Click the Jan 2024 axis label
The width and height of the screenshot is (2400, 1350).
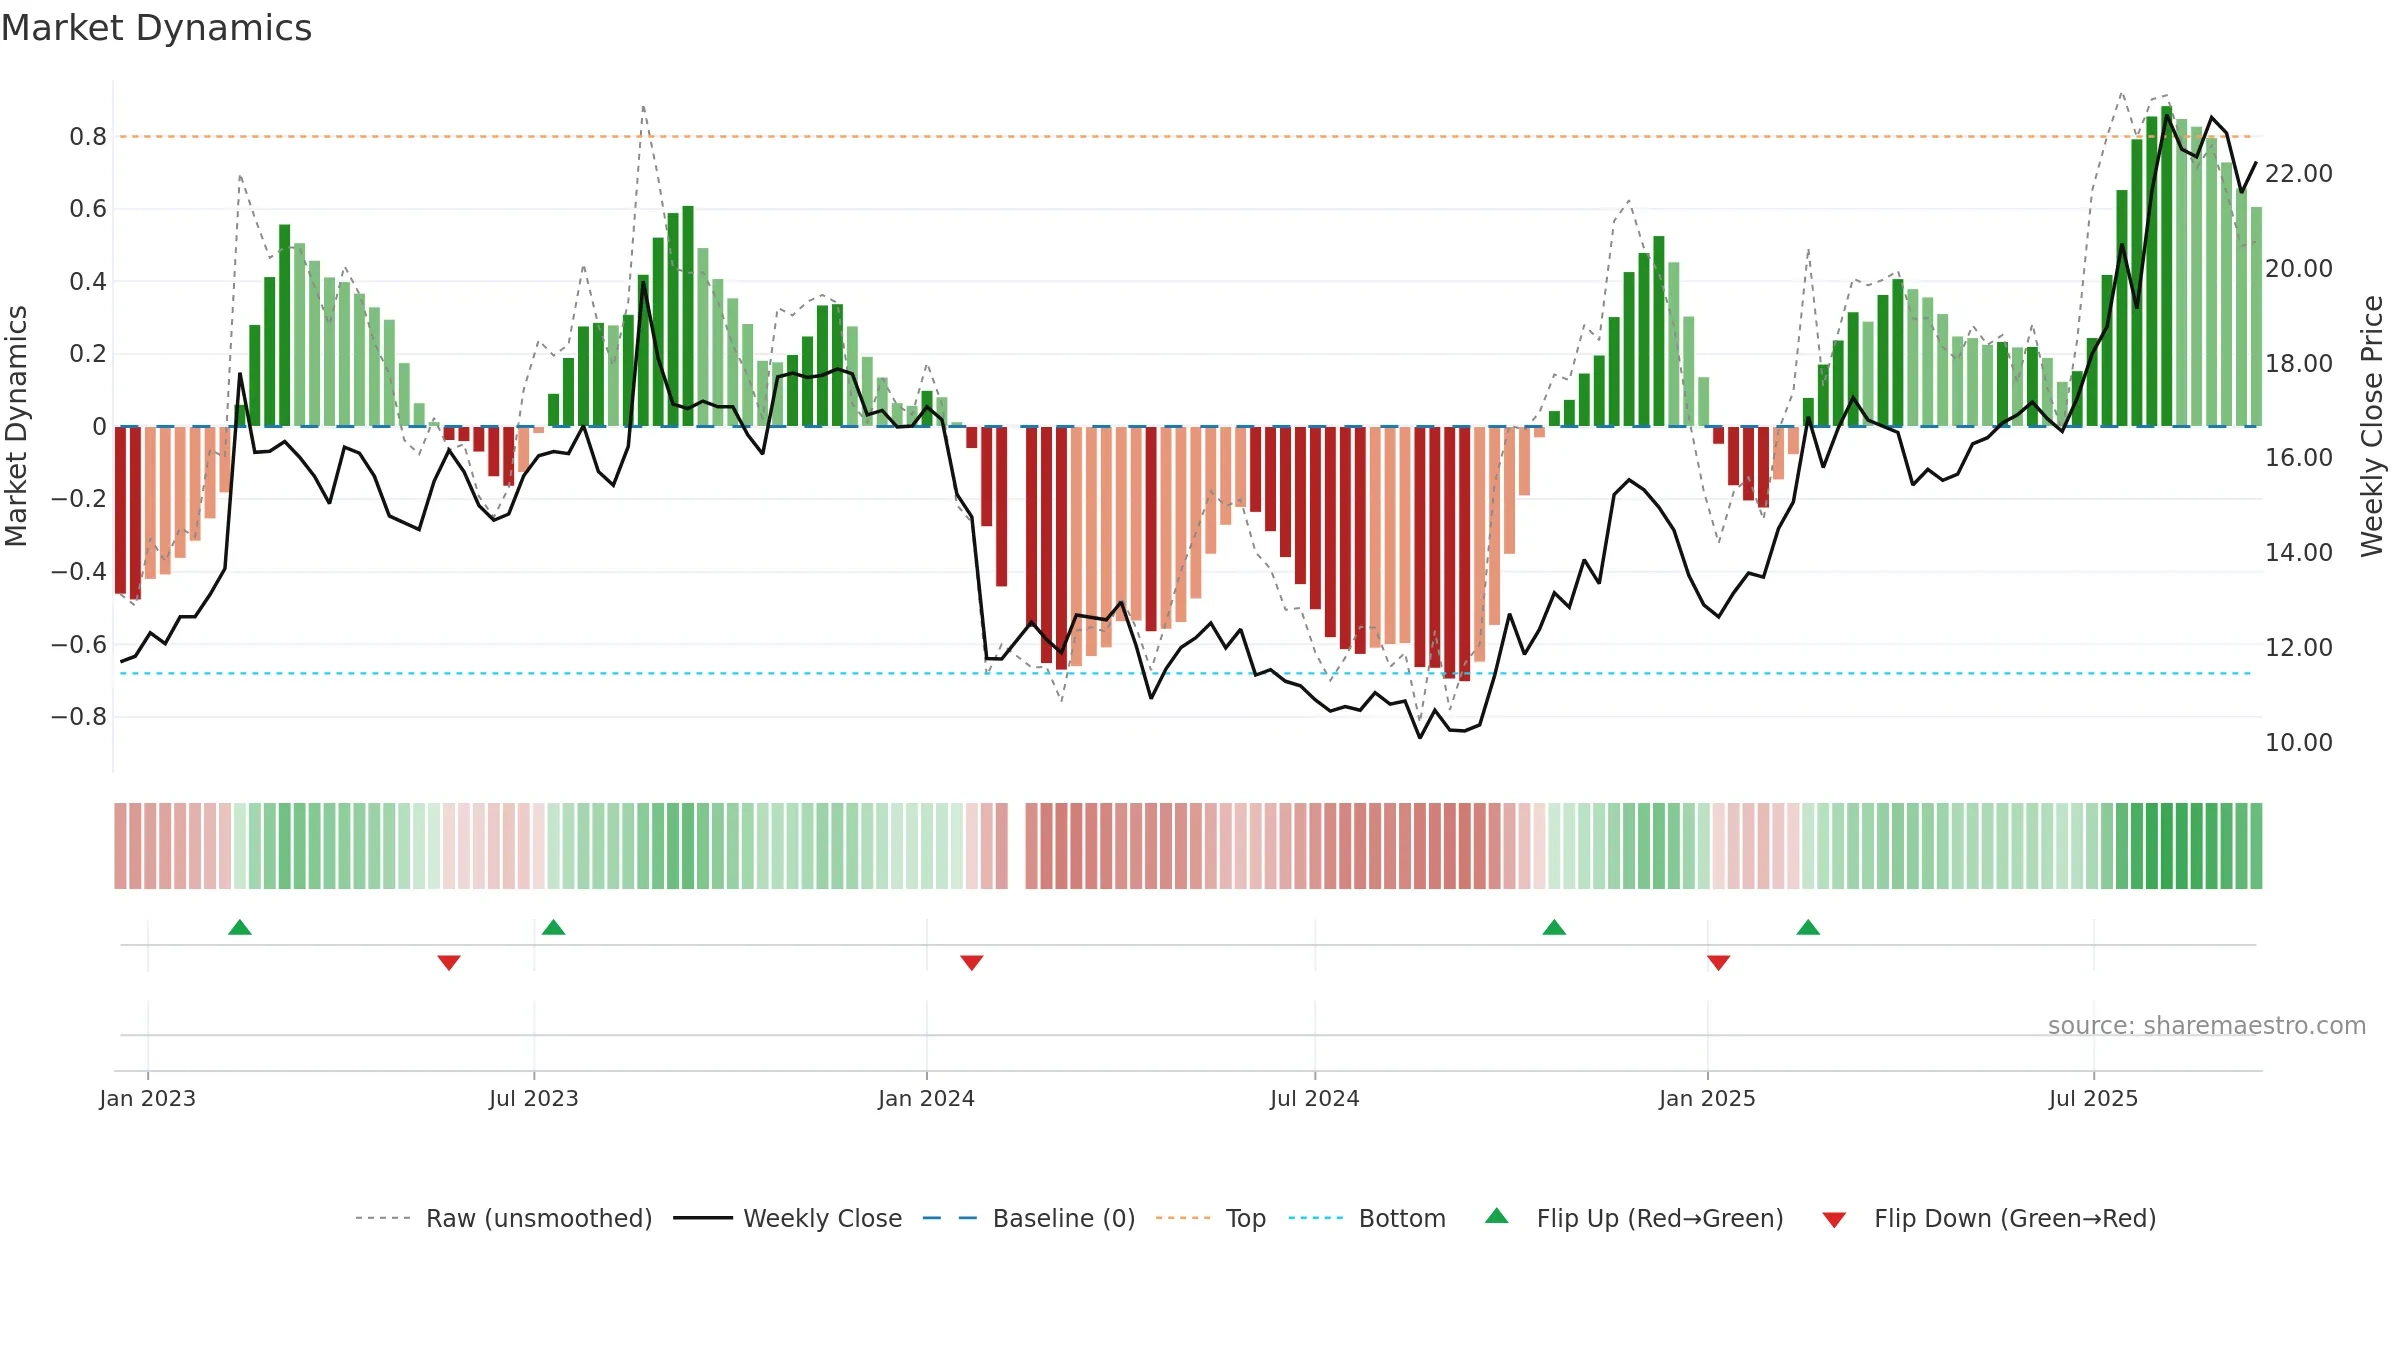(x=927, y=1098)
